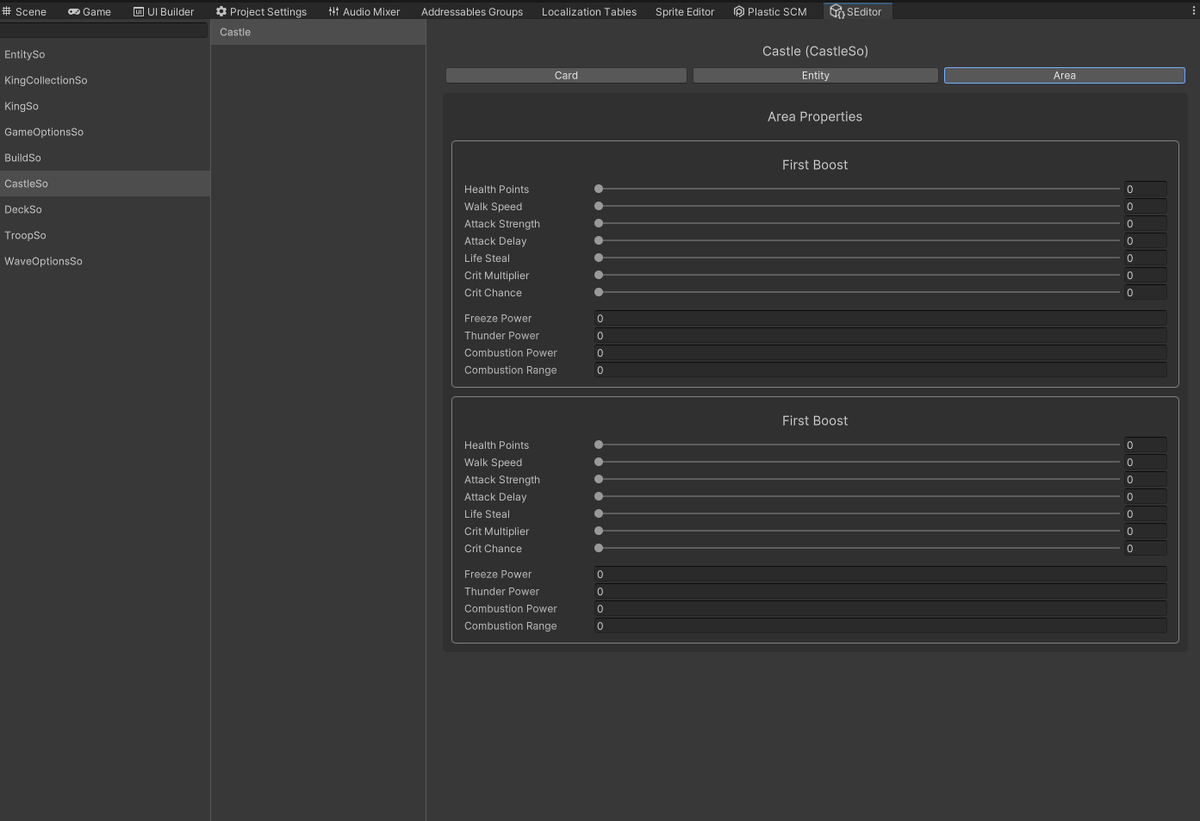Select Castle in the second column

234,31
